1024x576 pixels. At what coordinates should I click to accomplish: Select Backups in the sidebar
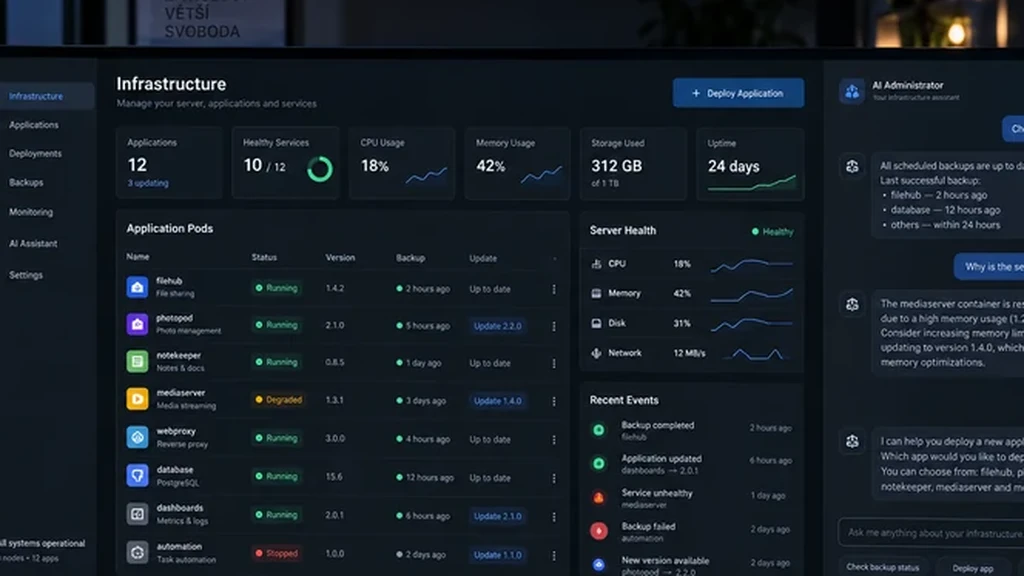pyautogui.click(x=26, y=182)
